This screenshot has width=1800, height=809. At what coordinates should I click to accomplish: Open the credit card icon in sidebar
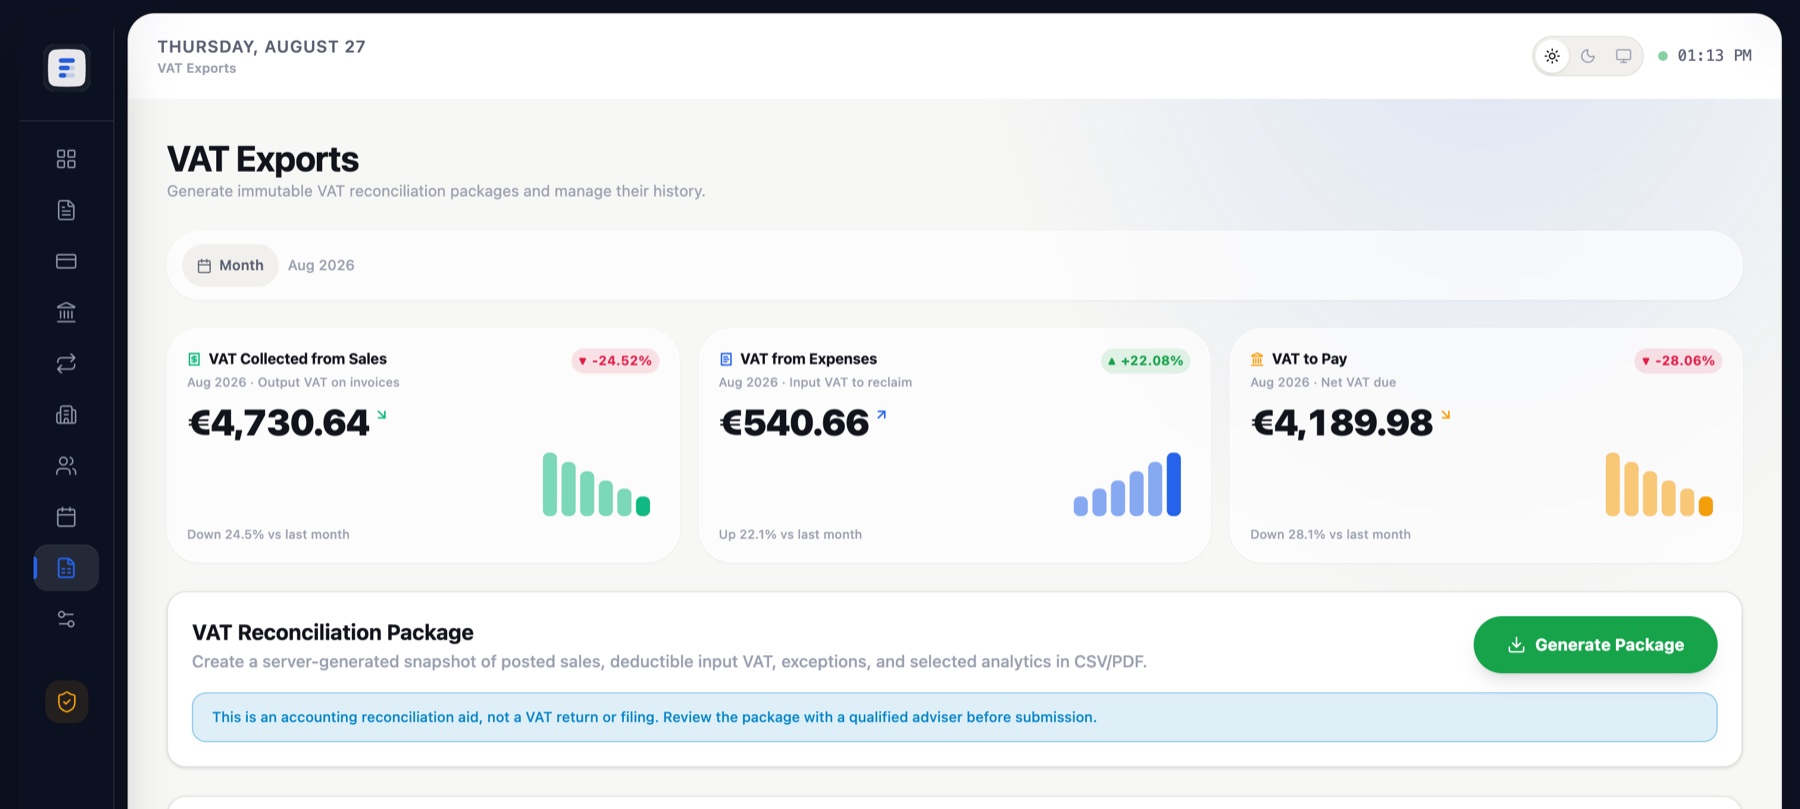tap(66, 261)
